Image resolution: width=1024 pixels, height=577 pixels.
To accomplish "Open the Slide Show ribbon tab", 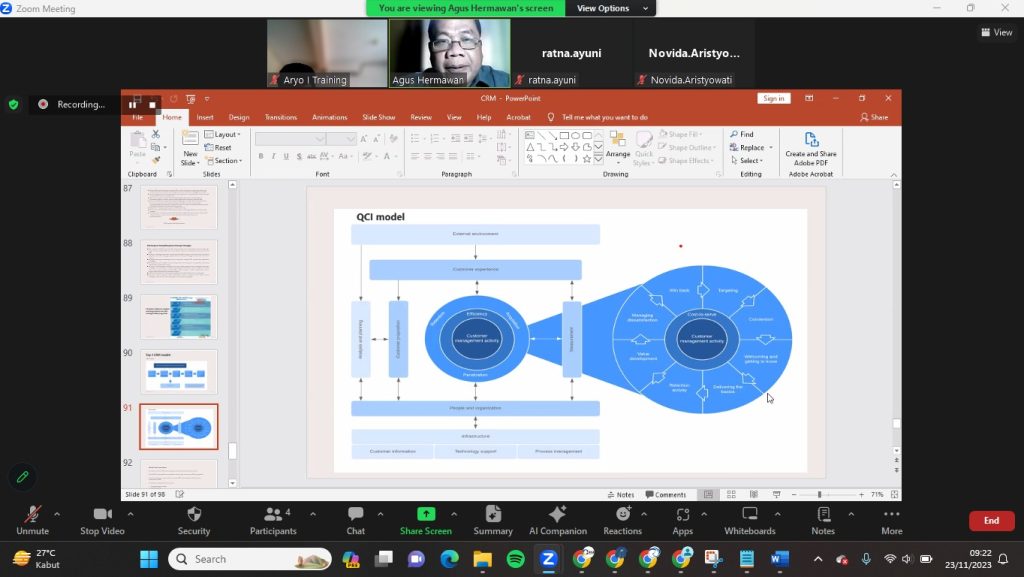I will coord(379,117).
